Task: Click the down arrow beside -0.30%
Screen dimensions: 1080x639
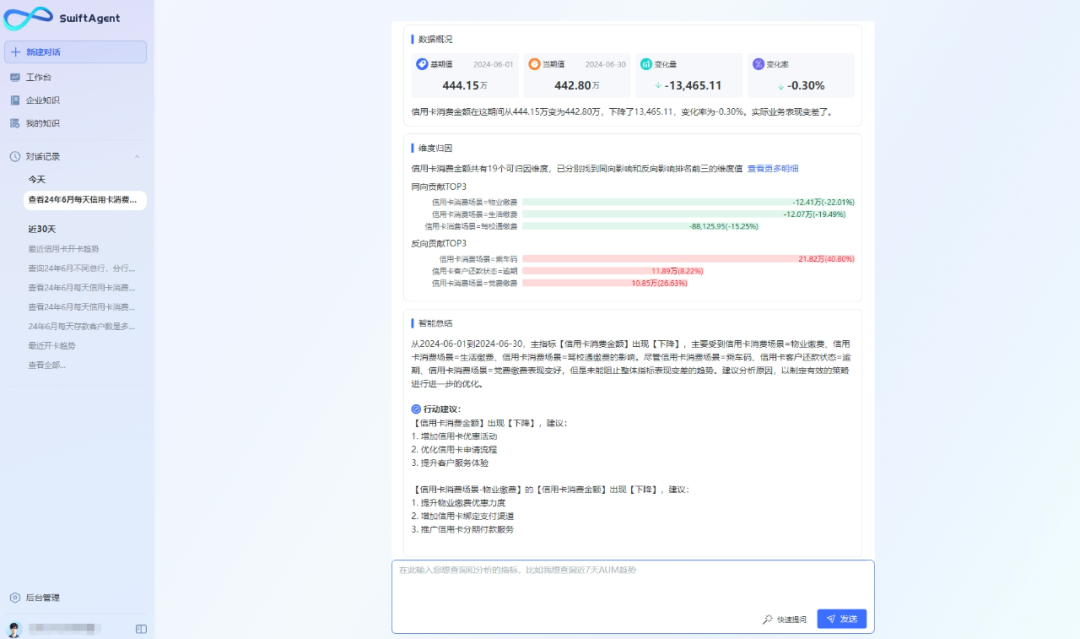Action: [x=780, y=86]
